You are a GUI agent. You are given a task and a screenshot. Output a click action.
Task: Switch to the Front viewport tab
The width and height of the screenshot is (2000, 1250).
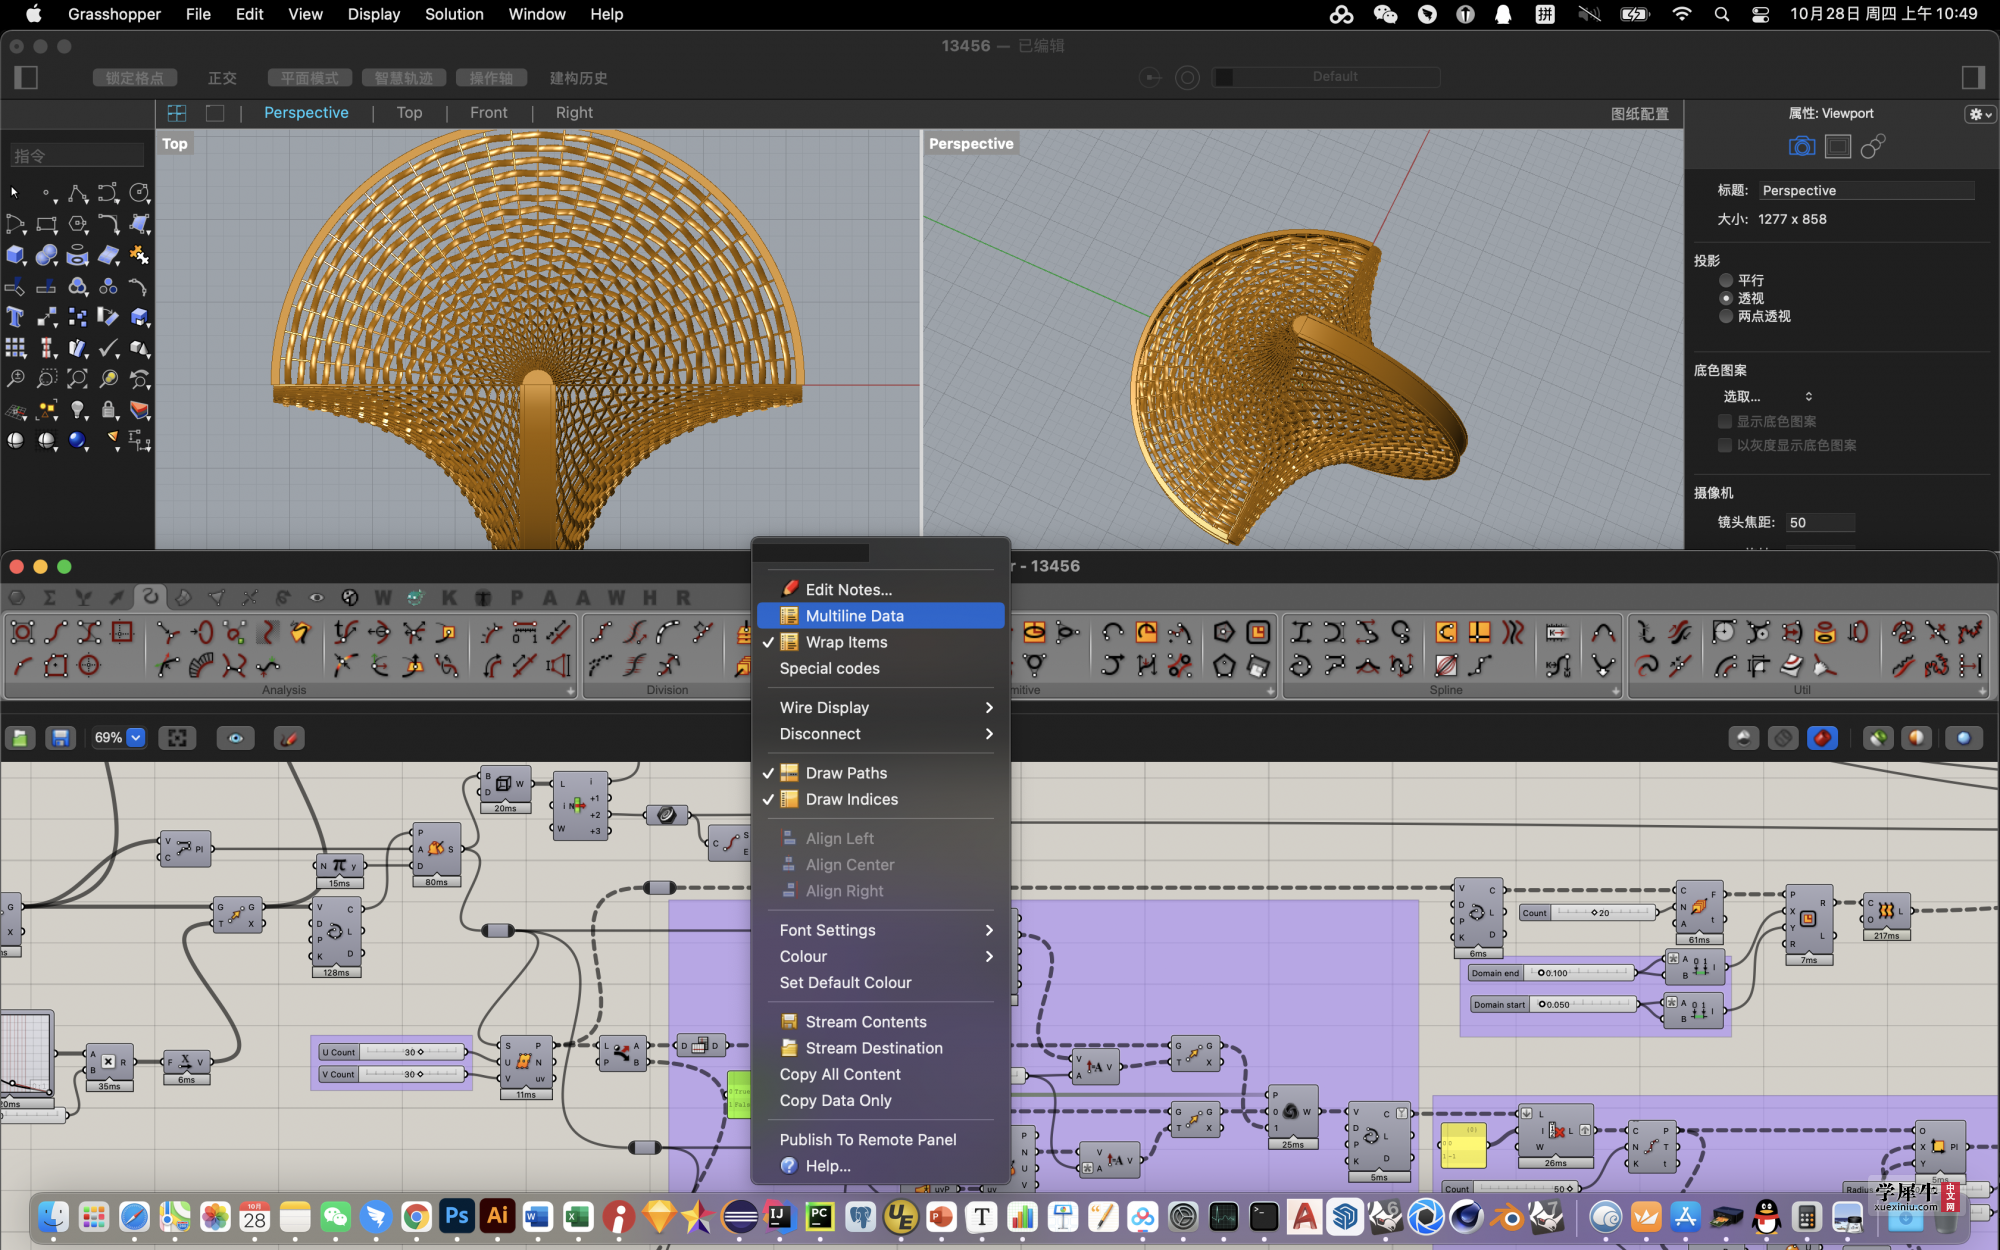click(x=489, y=113)
